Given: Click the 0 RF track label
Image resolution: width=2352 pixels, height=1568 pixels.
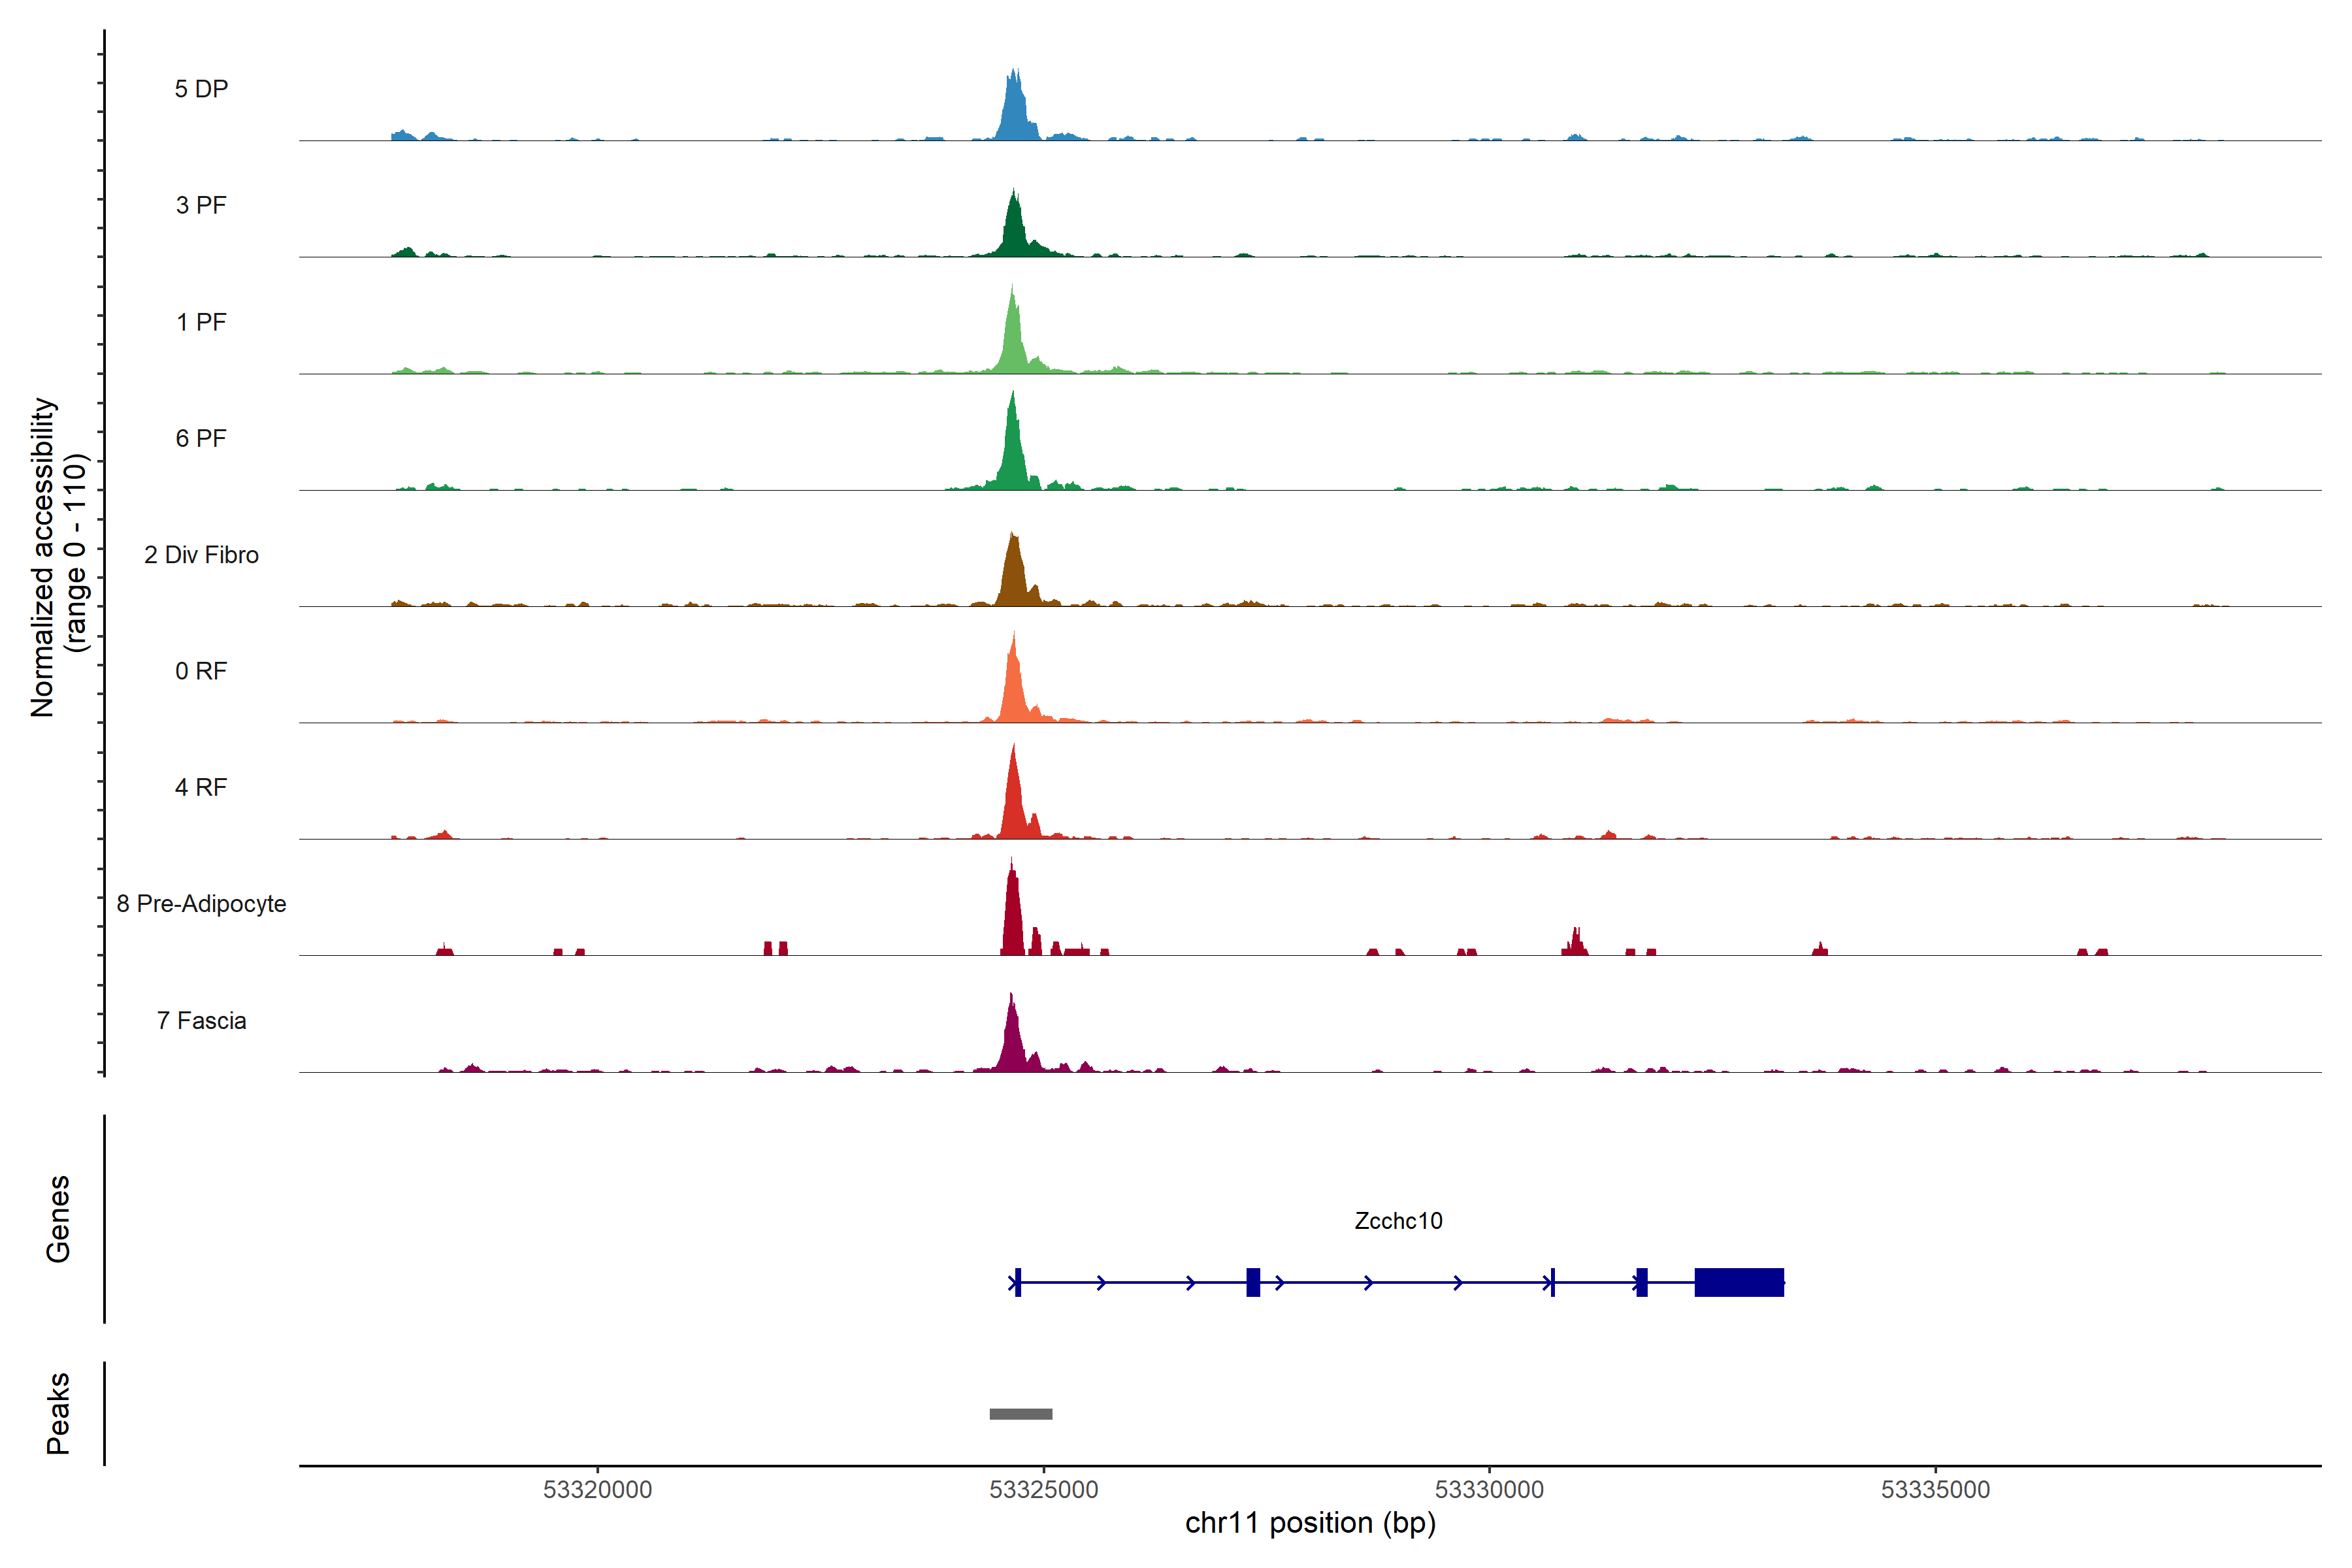Looking at the screenshot, I should 201,671.
